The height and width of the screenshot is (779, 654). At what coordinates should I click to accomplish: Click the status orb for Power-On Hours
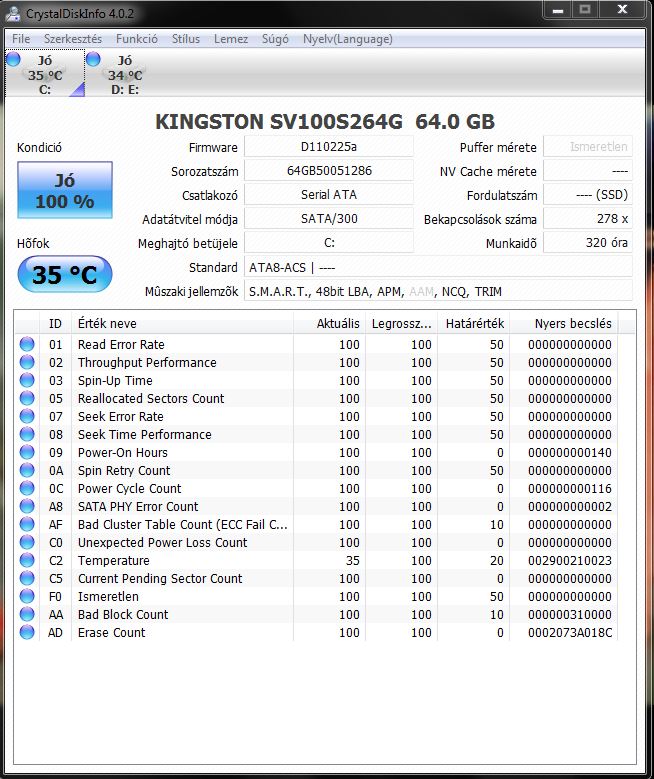27,452
